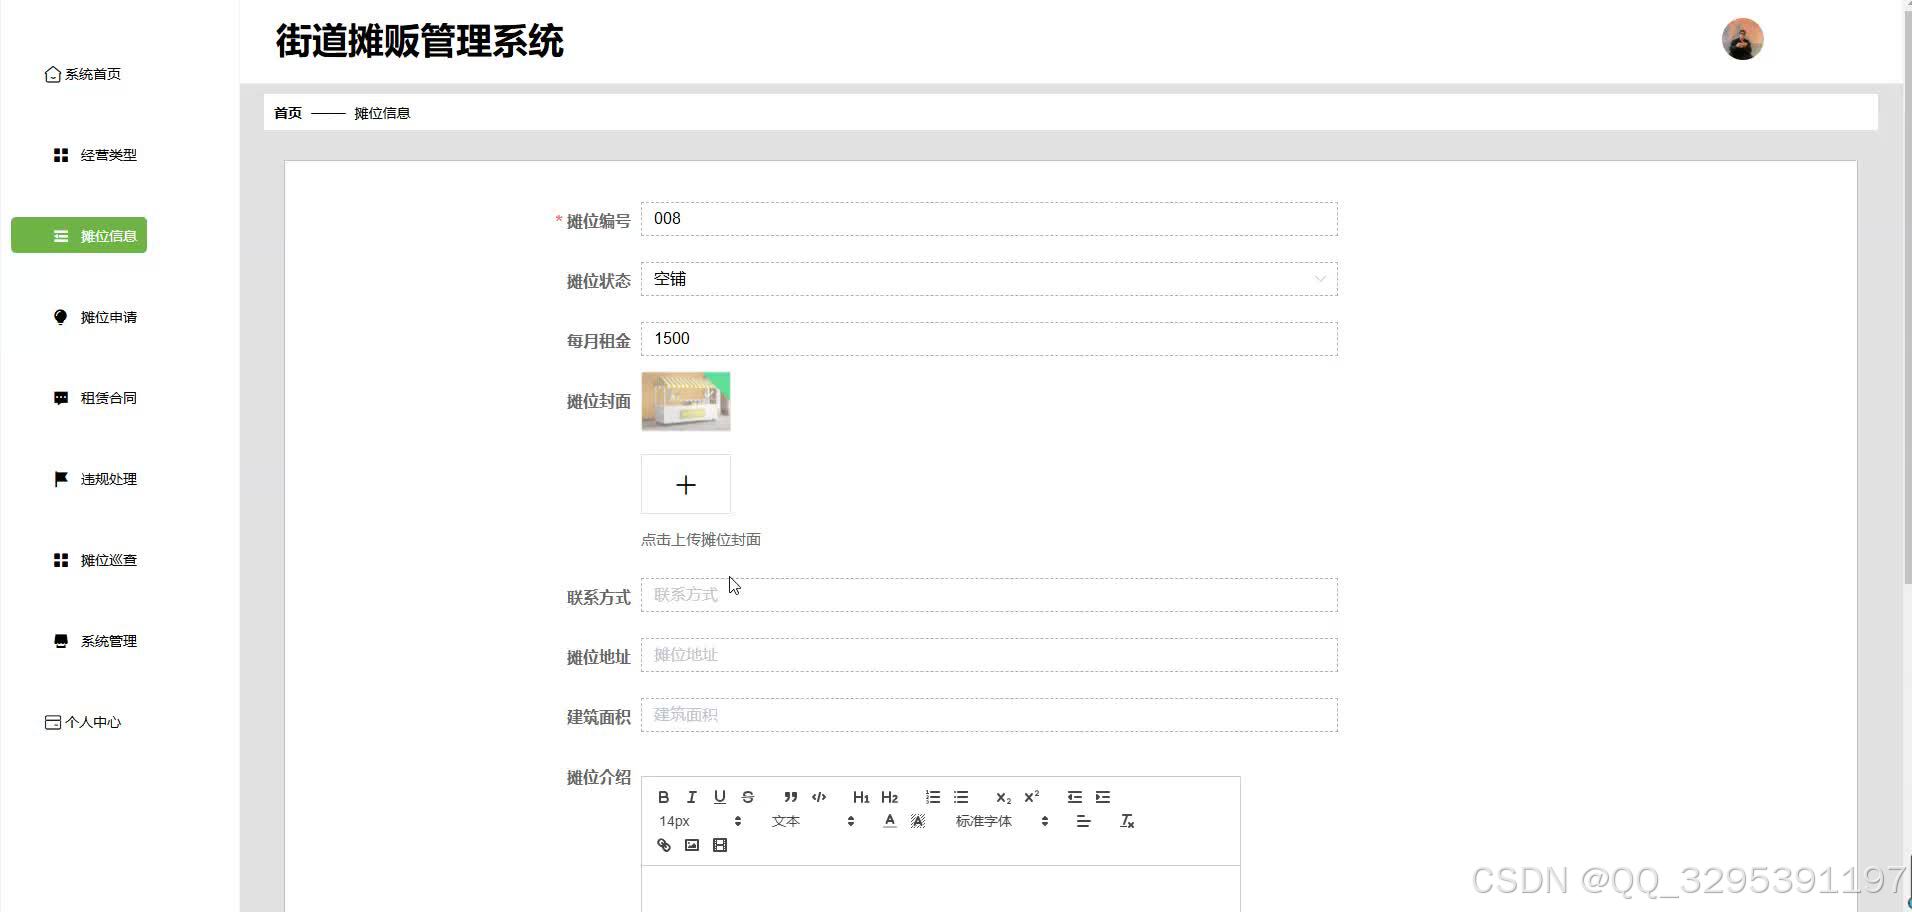Screen dimensions: 1912x912
Task: Insert a blockquote in the editor
Action: (790, 796)
